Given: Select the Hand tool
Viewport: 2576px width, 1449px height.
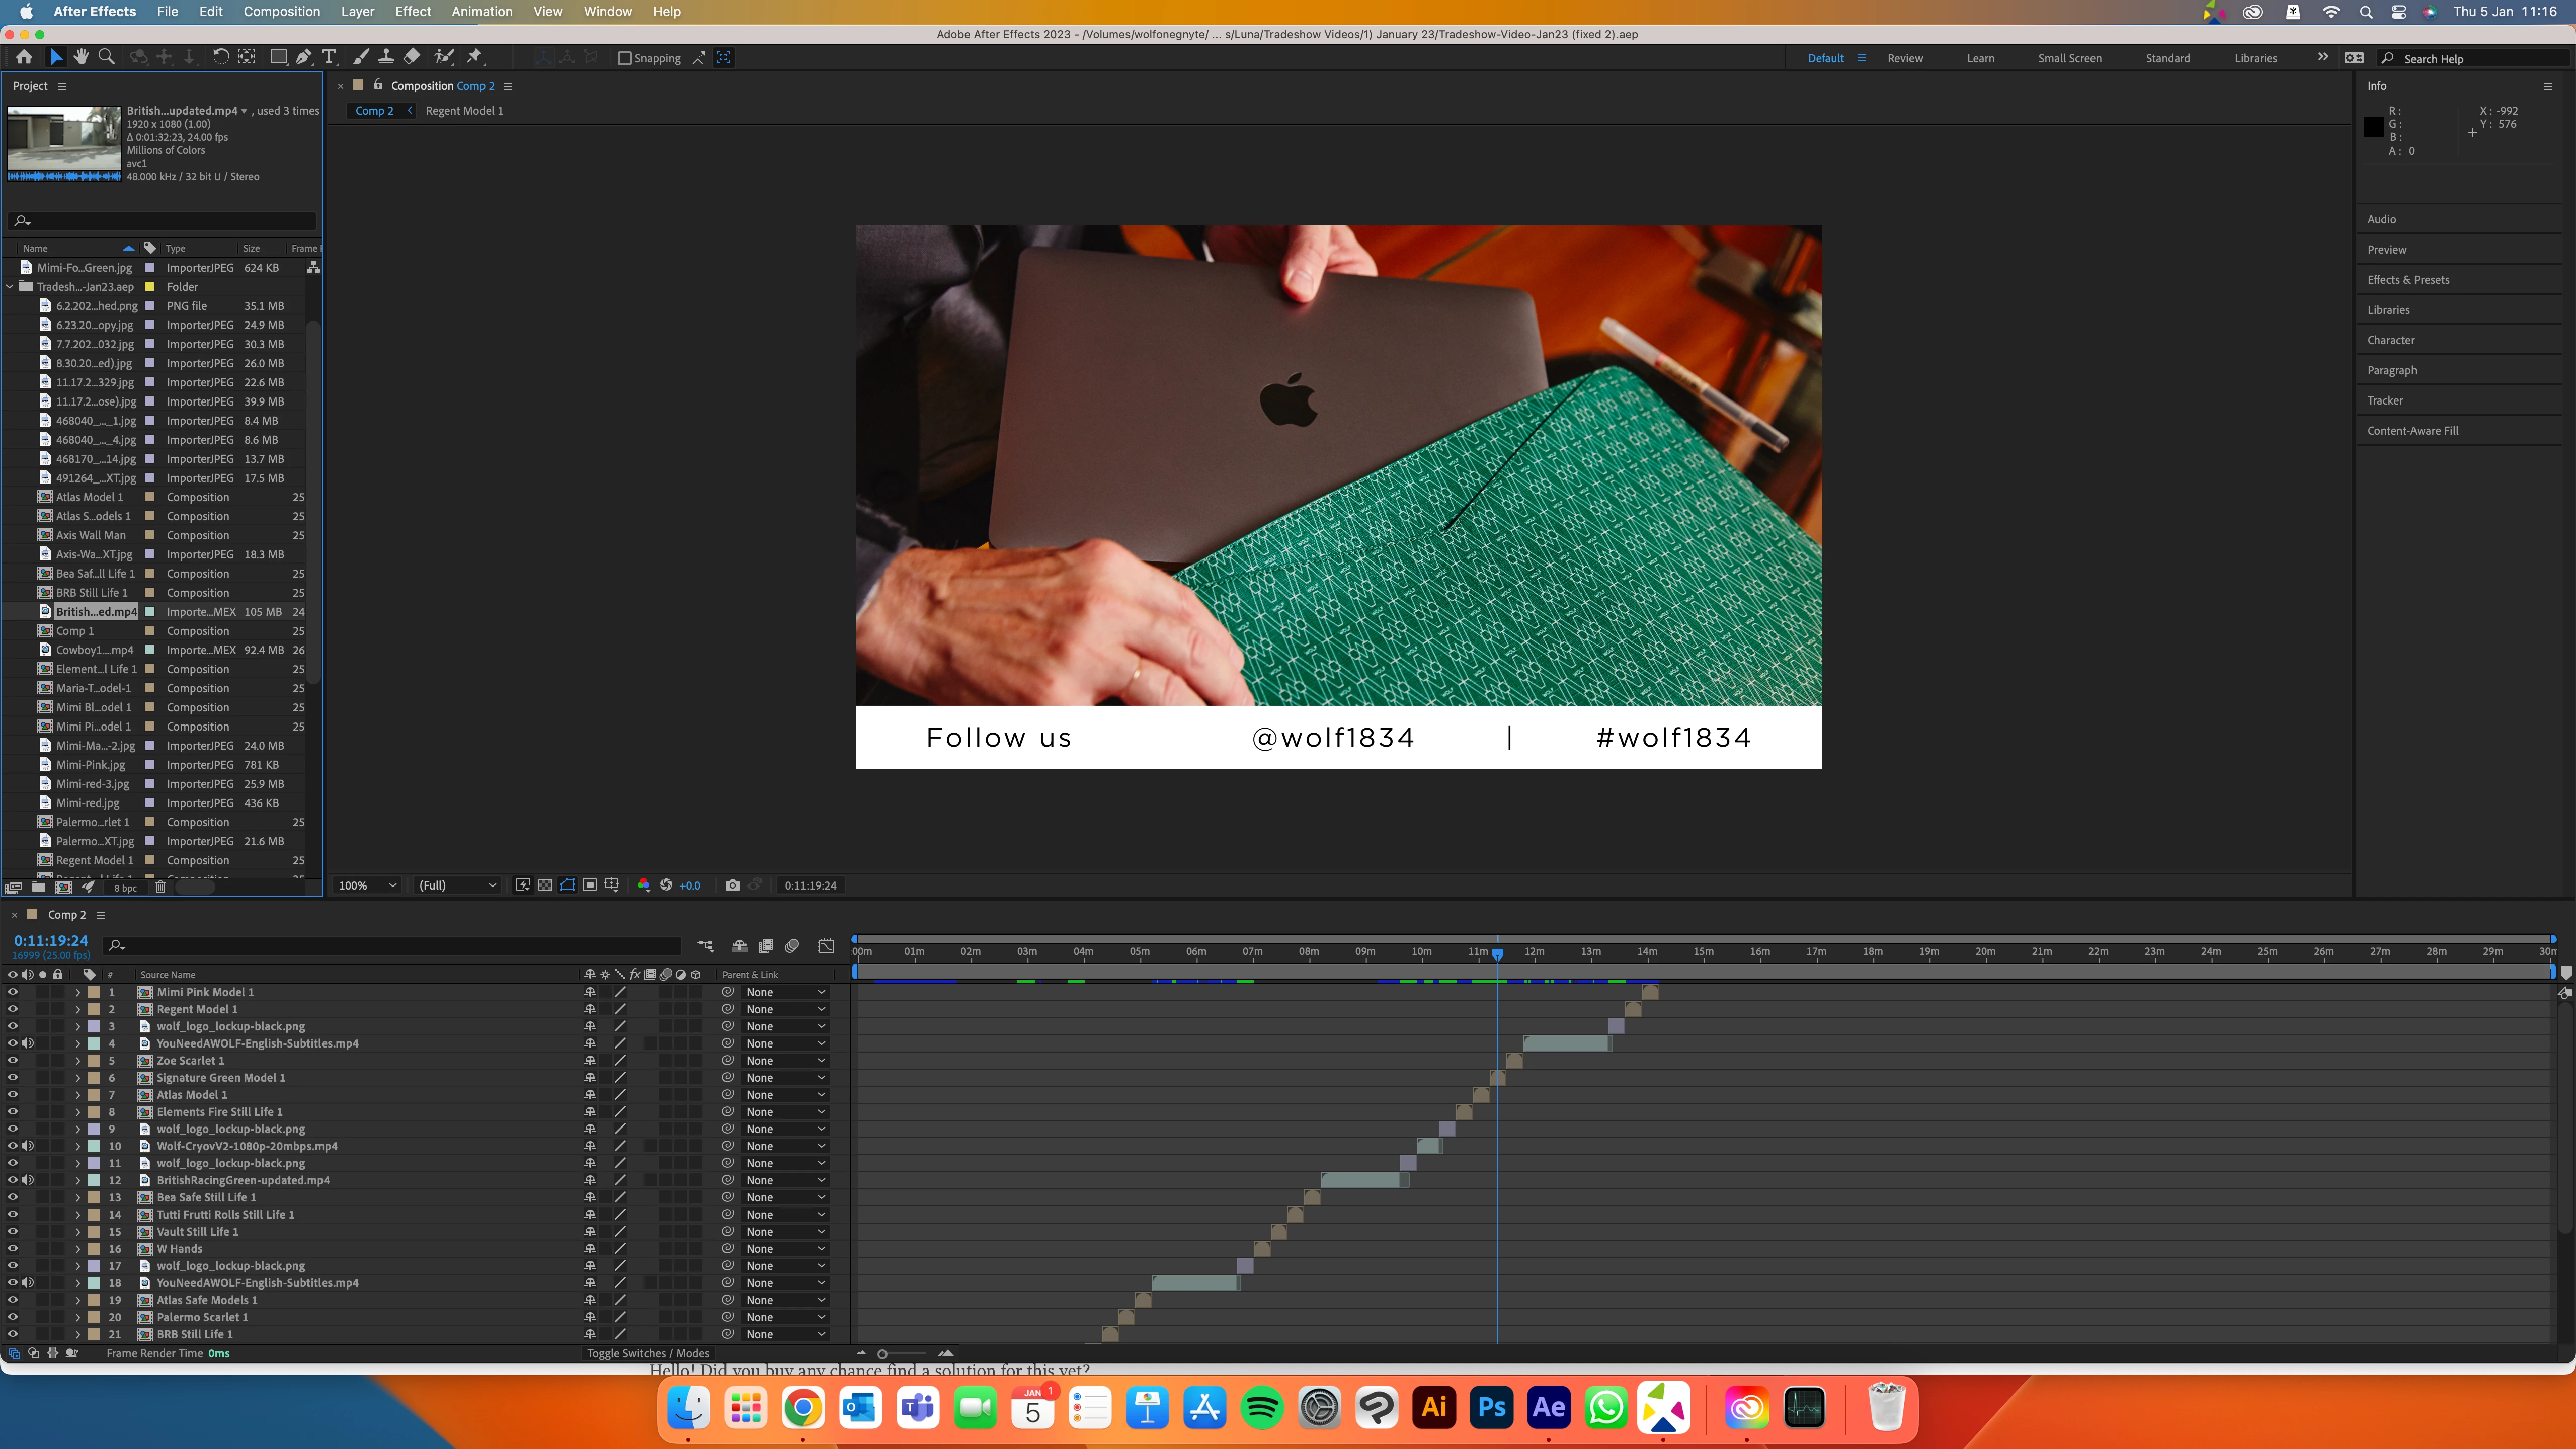Looking at the screenshot, I should 81,57.
